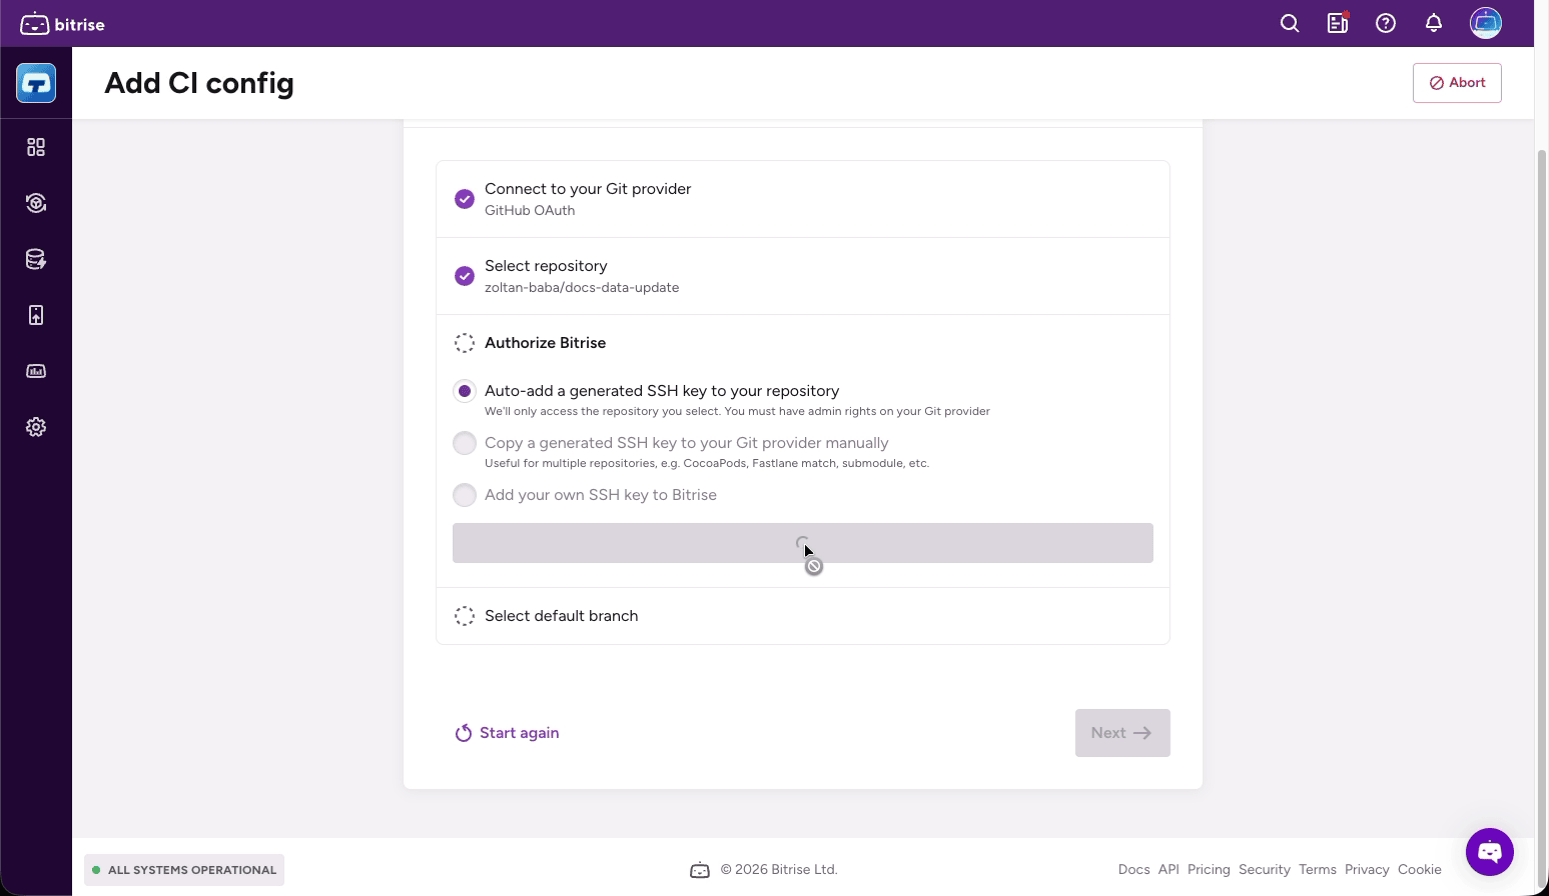Screen dimensions: 1549x896
Task: Open the chat support bubble
Action: 1490,852
